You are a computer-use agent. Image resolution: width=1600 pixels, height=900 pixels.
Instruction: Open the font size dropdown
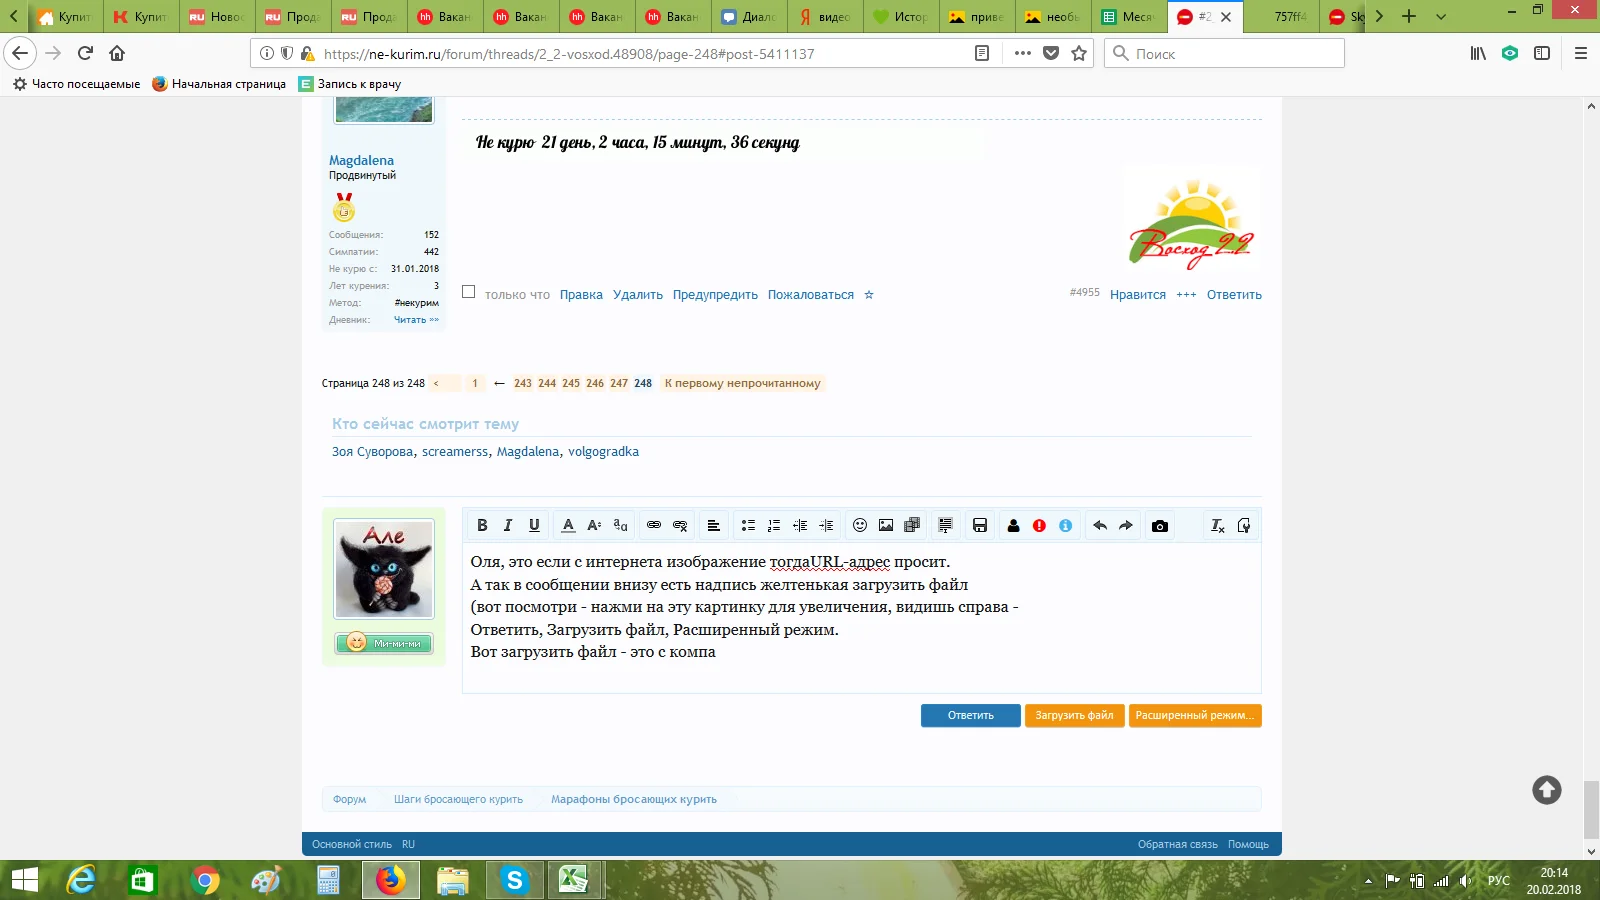[x=594, y=525]
